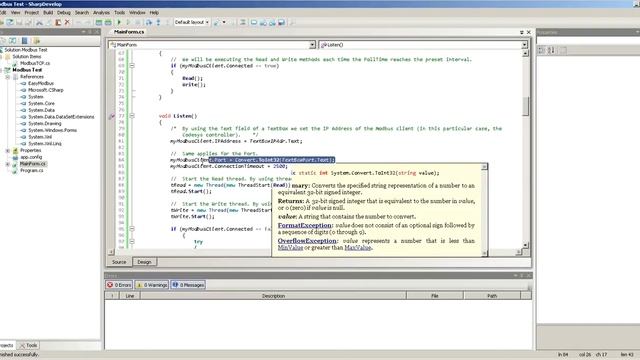Click the code editor vertical scrollbar thumb

(525, 106)
